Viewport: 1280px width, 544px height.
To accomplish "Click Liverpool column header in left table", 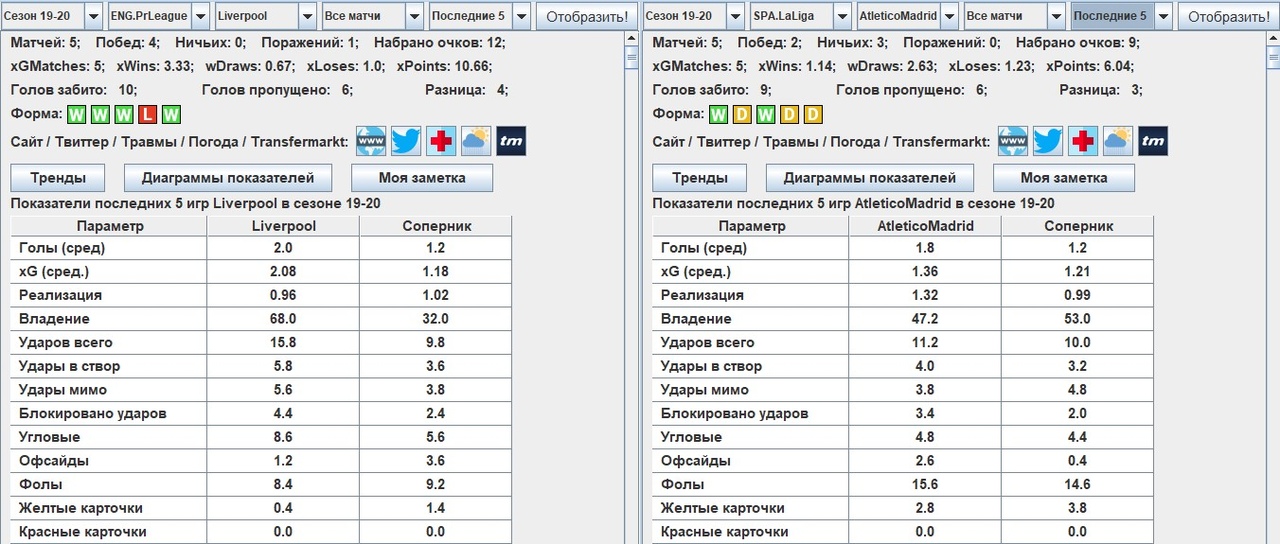I will click(x=283, y=226).
